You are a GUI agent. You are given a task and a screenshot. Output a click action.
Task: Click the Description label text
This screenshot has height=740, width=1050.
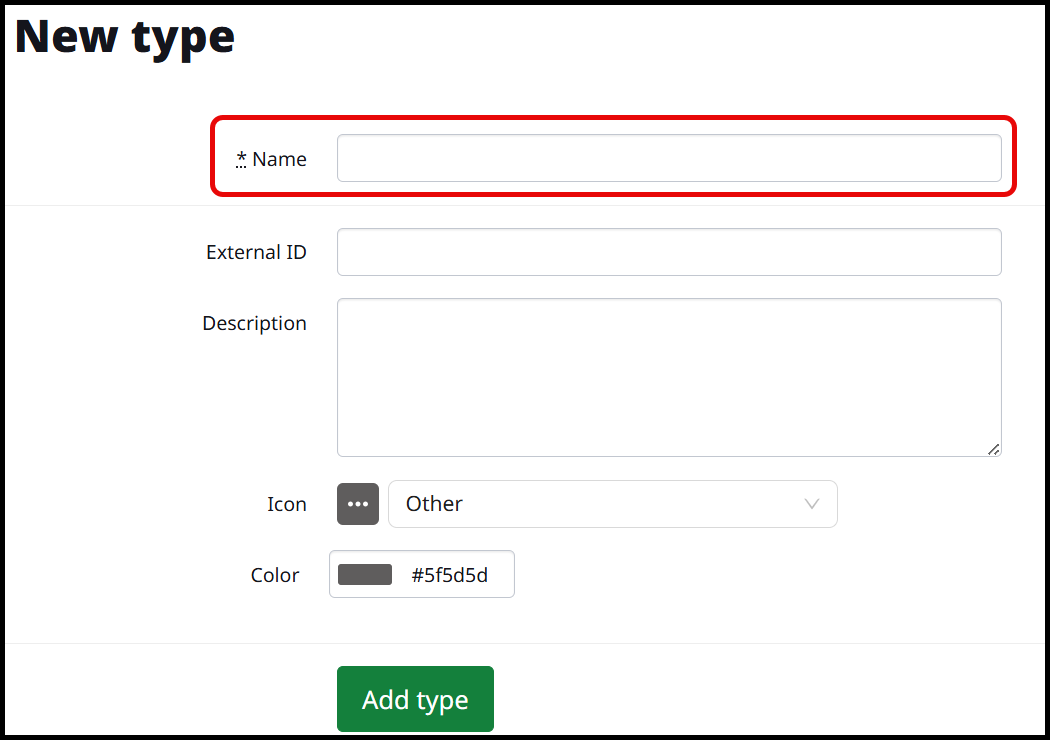[254, 324]
